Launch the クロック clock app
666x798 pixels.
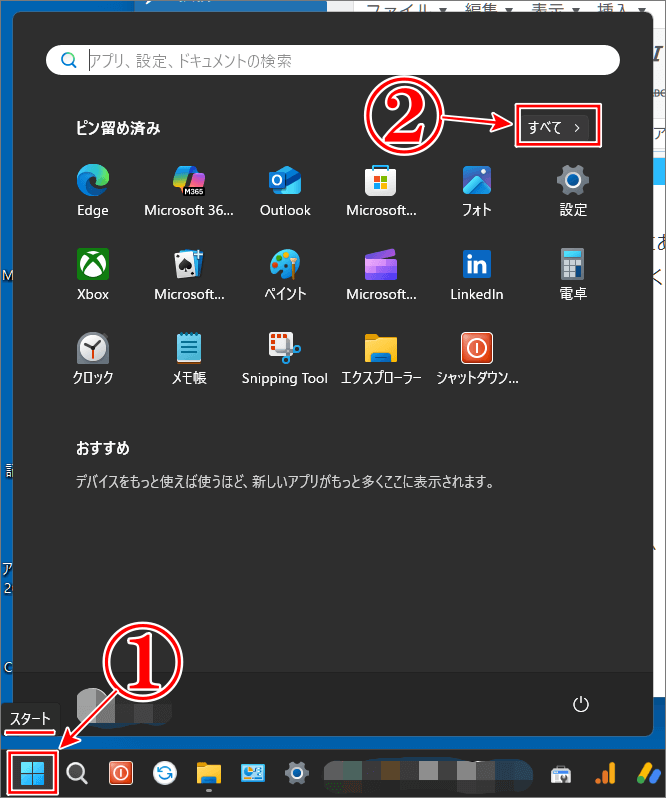[x=93, y=359]
